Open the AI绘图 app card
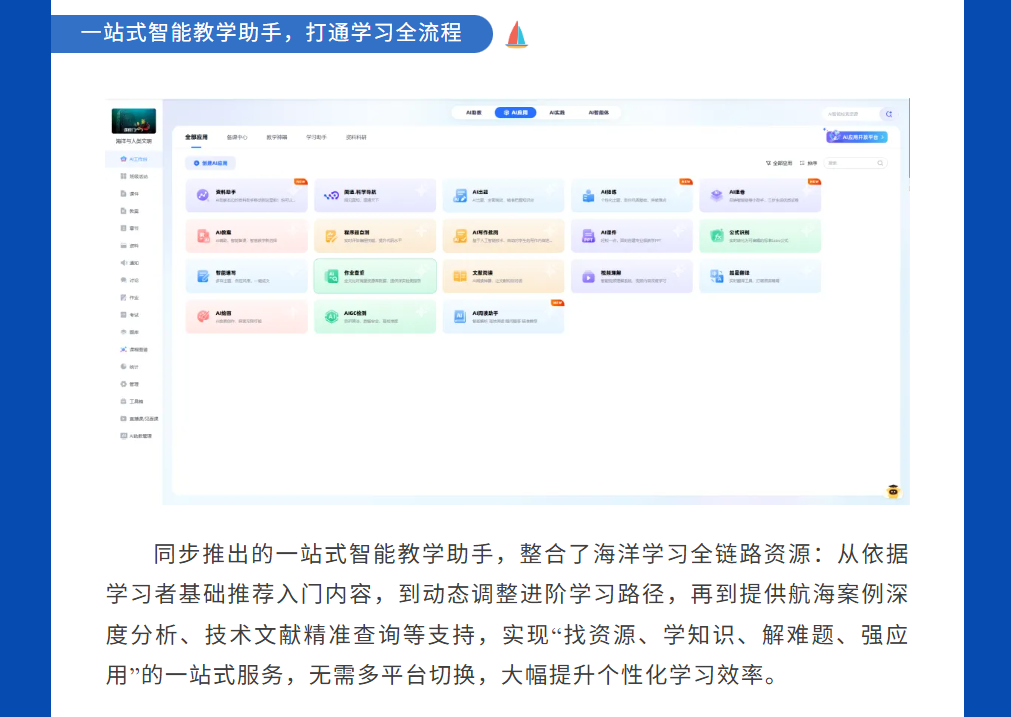This screenshot has height=717, width=1011. (246, 317)
